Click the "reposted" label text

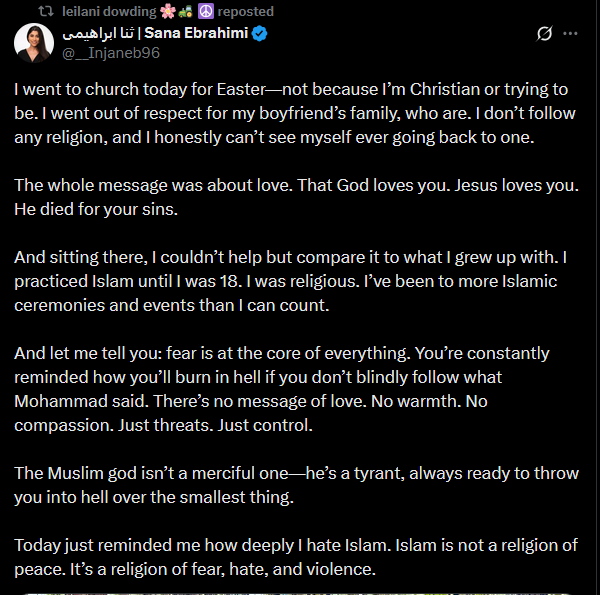pos(246,11)
